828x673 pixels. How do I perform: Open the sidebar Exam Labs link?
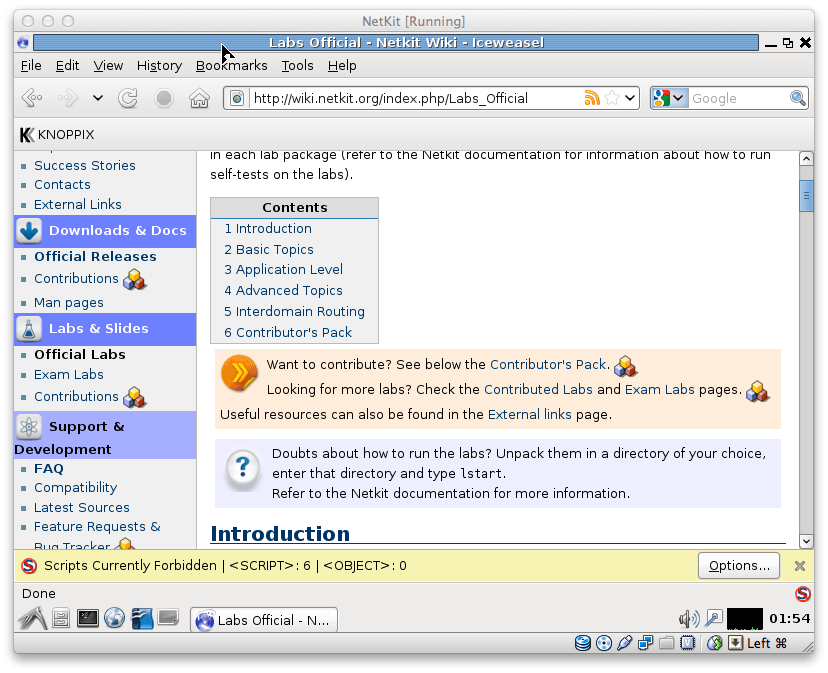coord(69,375)
